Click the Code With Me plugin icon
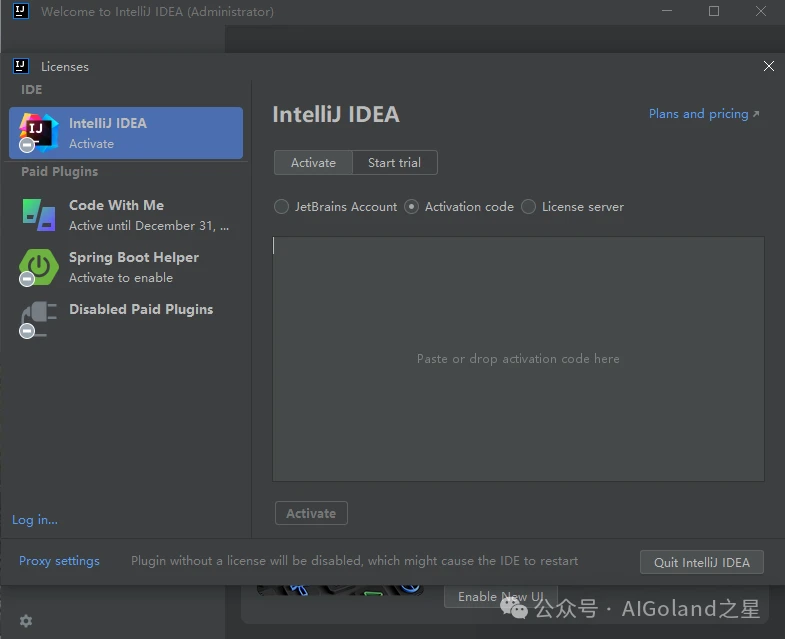Viewport: 785px width, 639px height. (39, 215)
